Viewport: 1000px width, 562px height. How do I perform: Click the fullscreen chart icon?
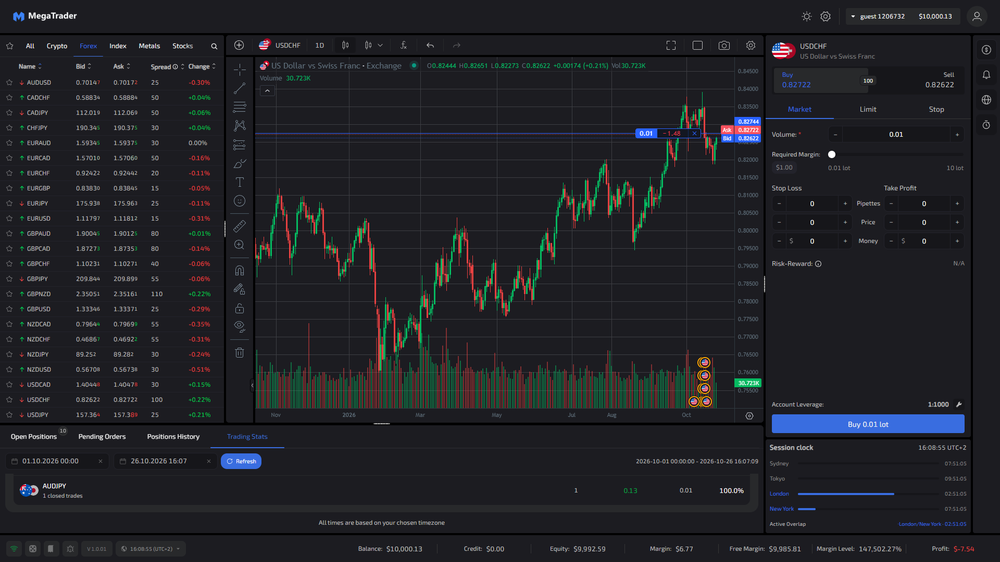pyautogui.click(x=671, y=45)
